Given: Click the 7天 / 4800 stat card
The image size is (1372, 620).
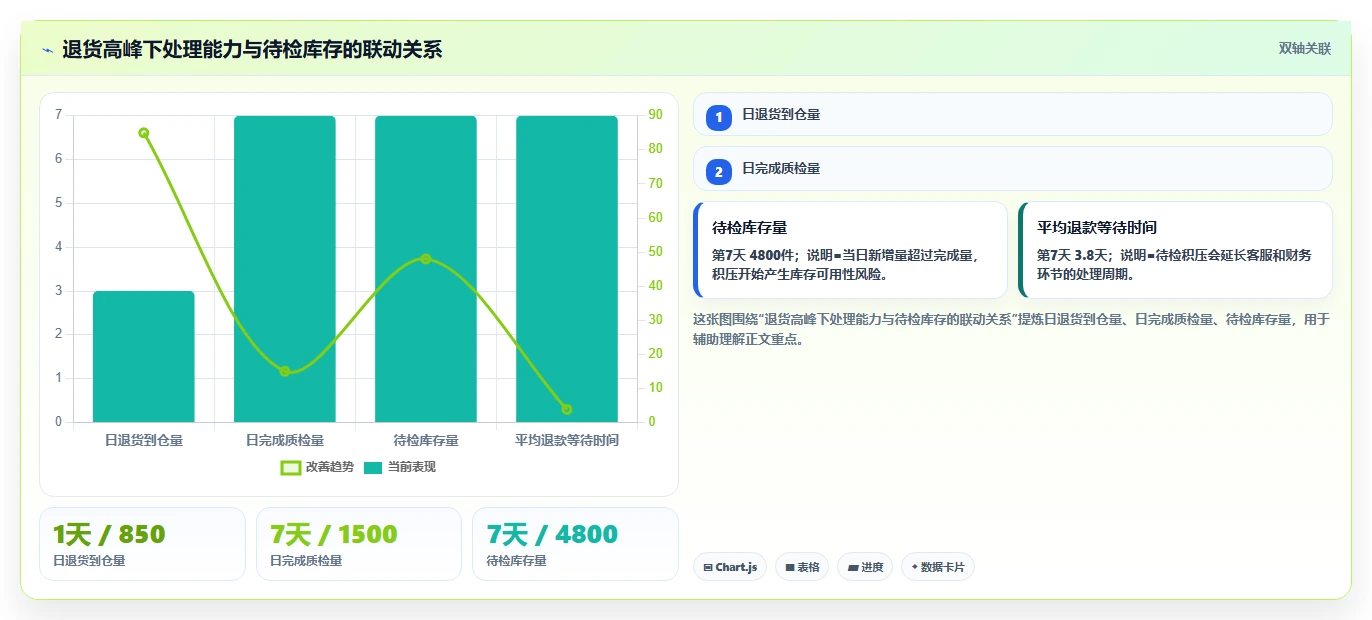Looking at the screenshot, I should [x=575, y=544].
